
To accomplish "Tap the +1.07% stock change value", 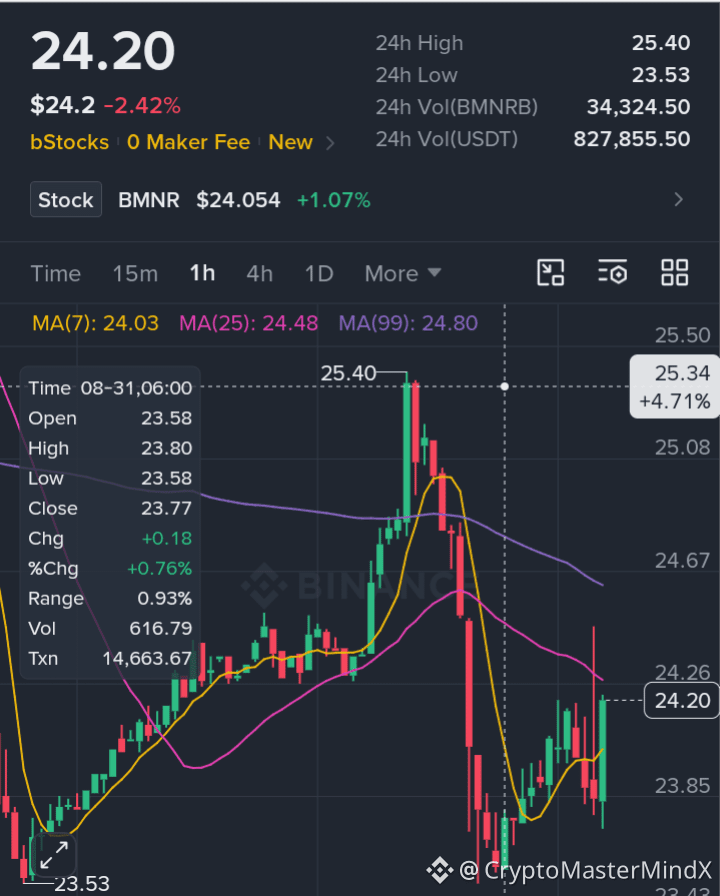I will [x=334, y=200].
